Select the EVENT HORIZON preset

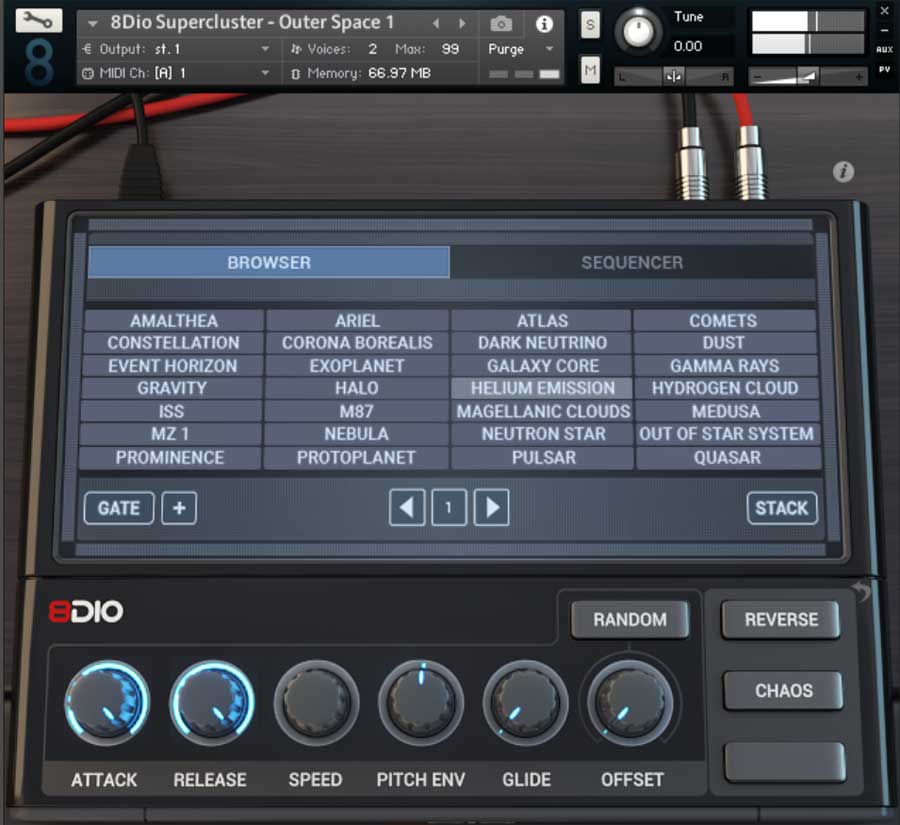[x=172, y=366]
